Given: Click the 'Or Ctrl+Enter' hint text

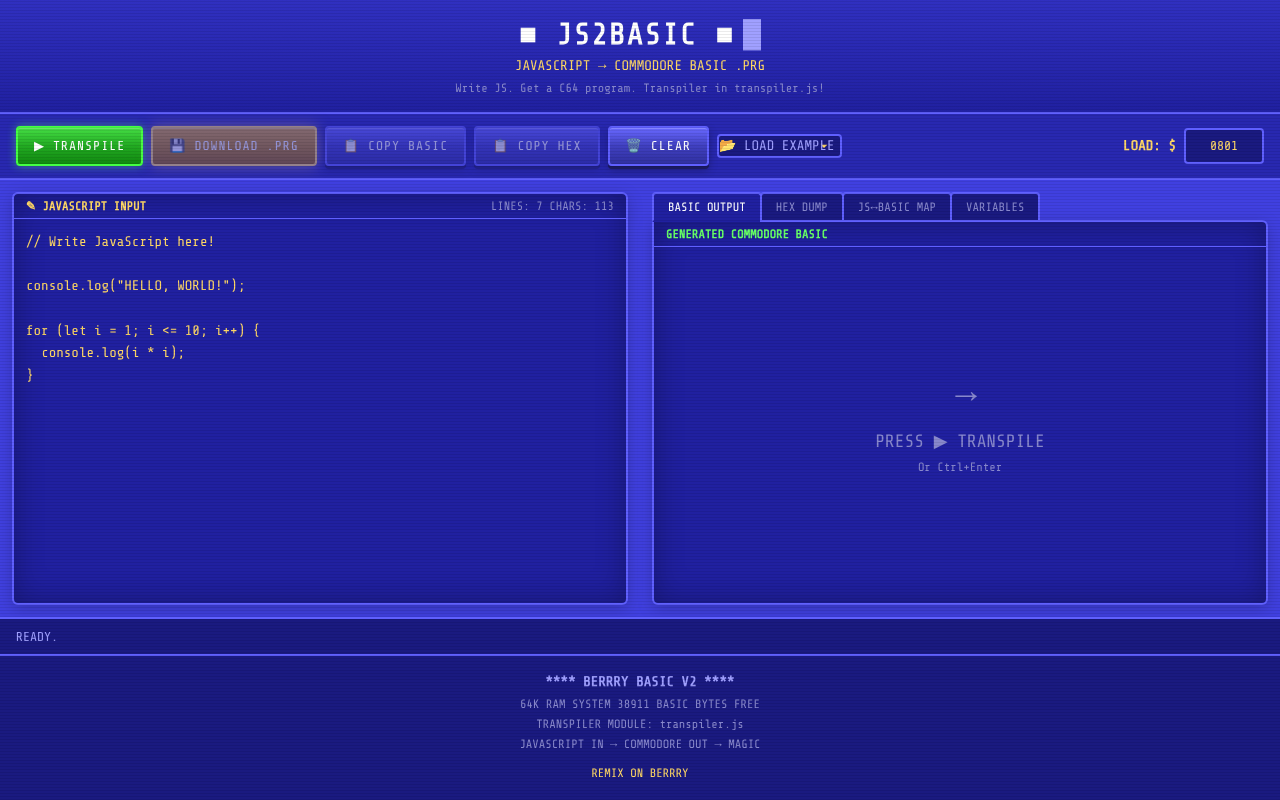Looking at the screenshot, I should [960, 467].
